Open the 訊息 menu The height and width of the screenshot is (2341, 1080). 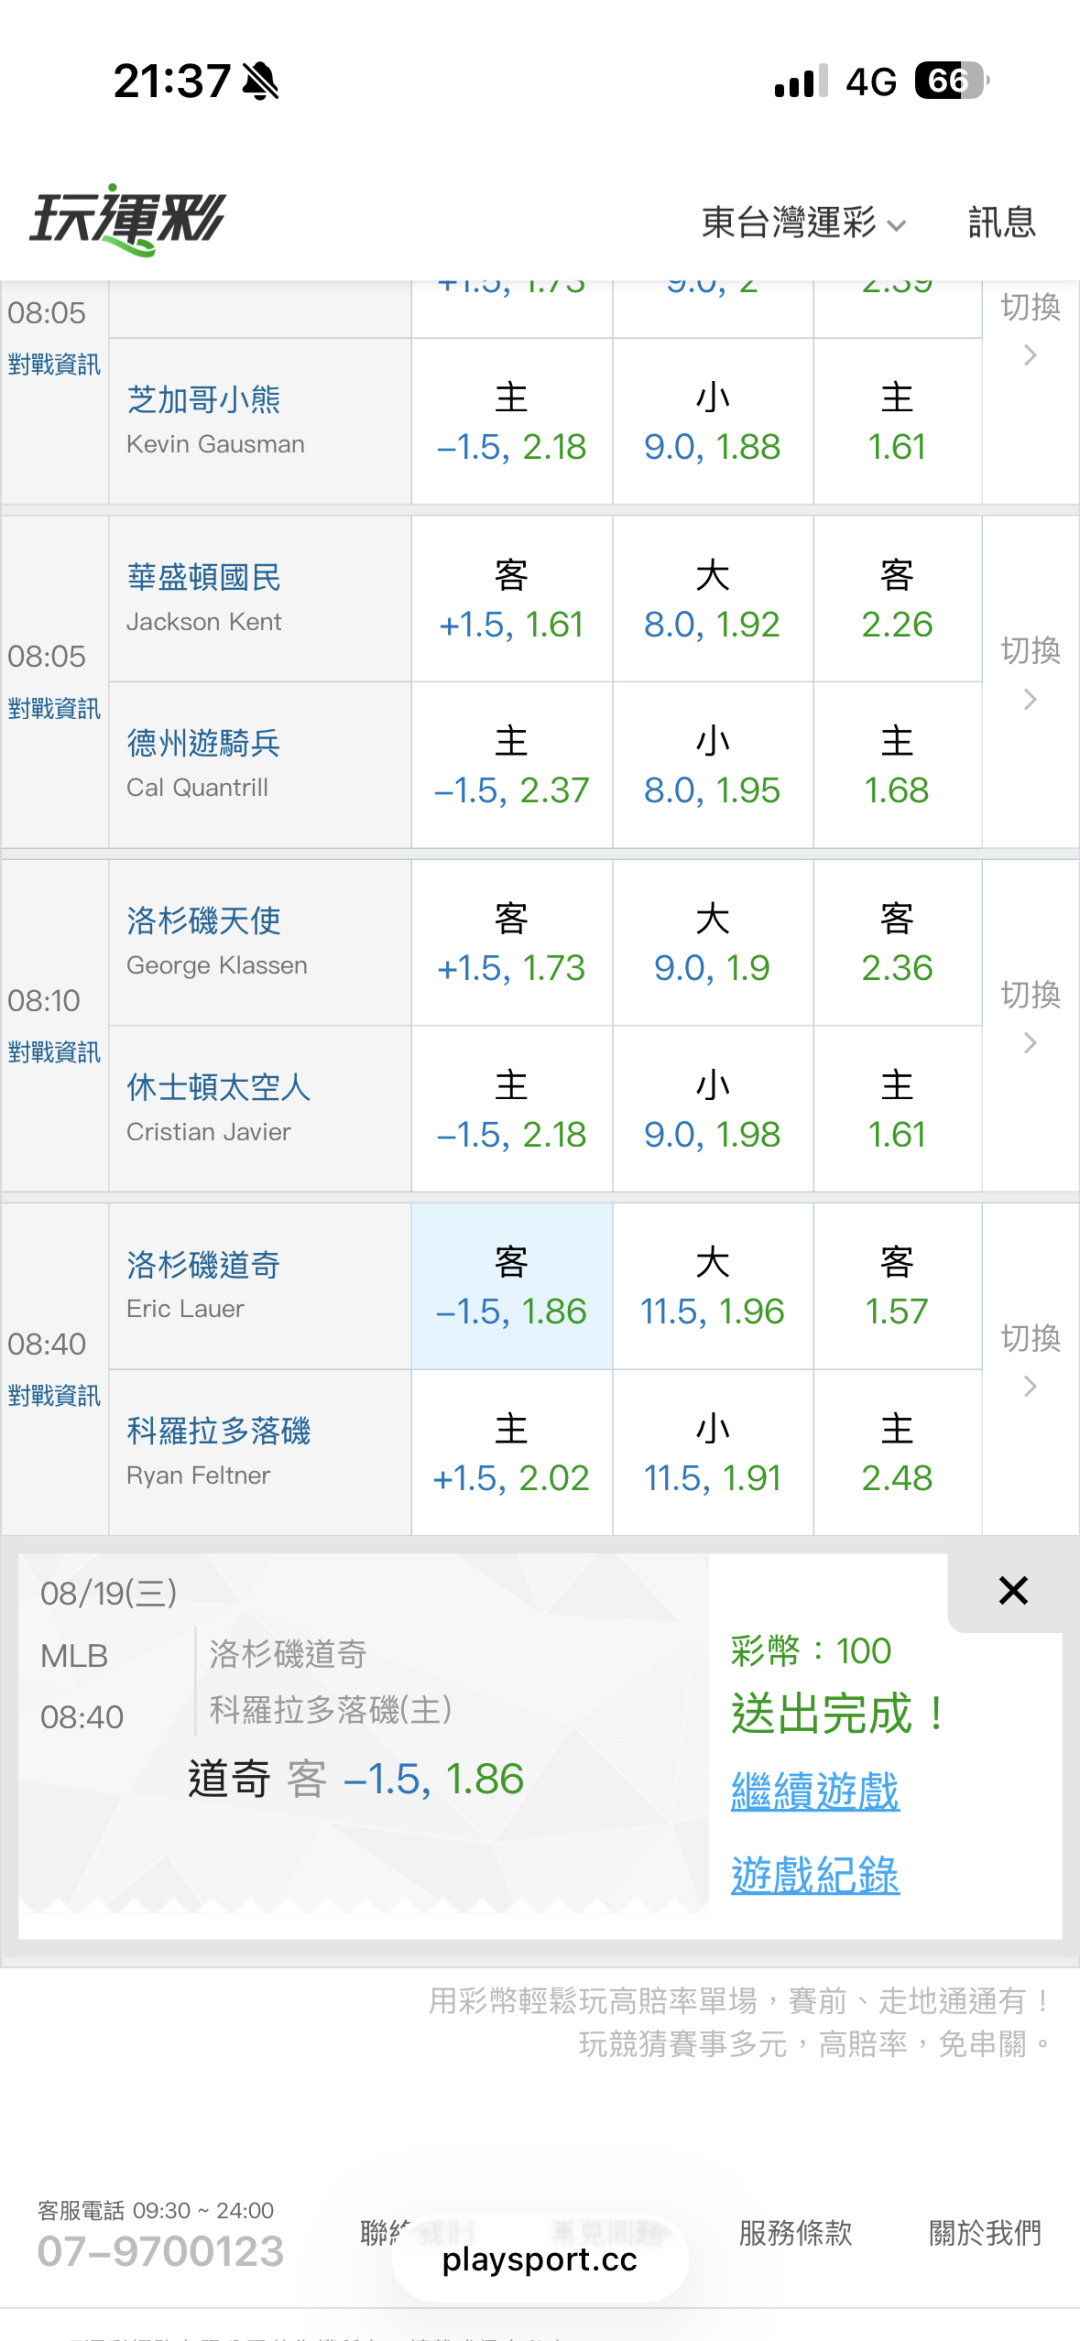tap(1001, 222)
